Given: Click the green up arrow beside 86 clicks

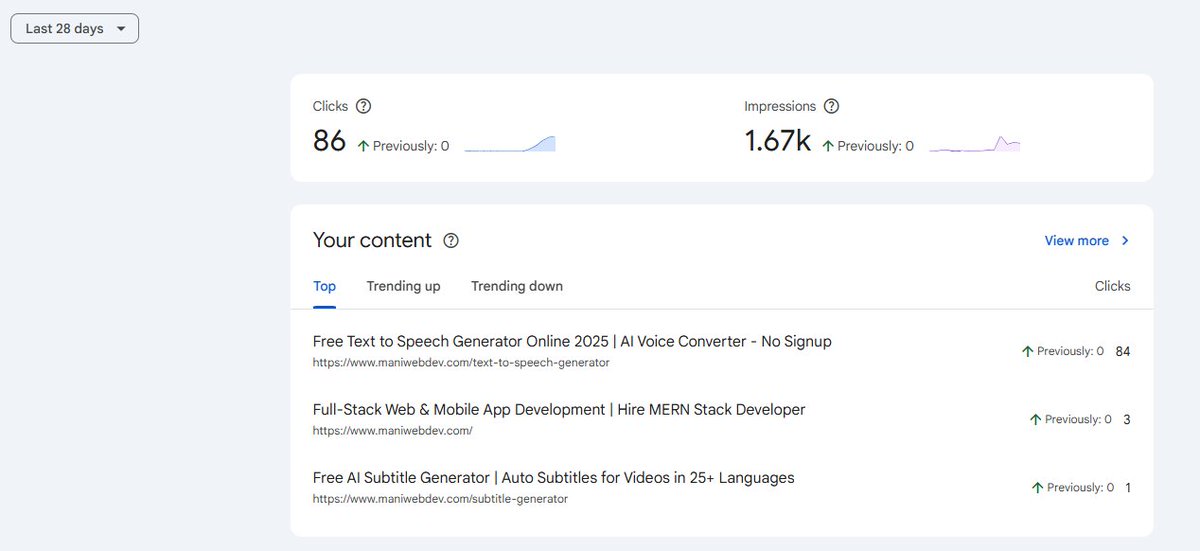Looking at the screenshot, I should (x=363, y=145).
